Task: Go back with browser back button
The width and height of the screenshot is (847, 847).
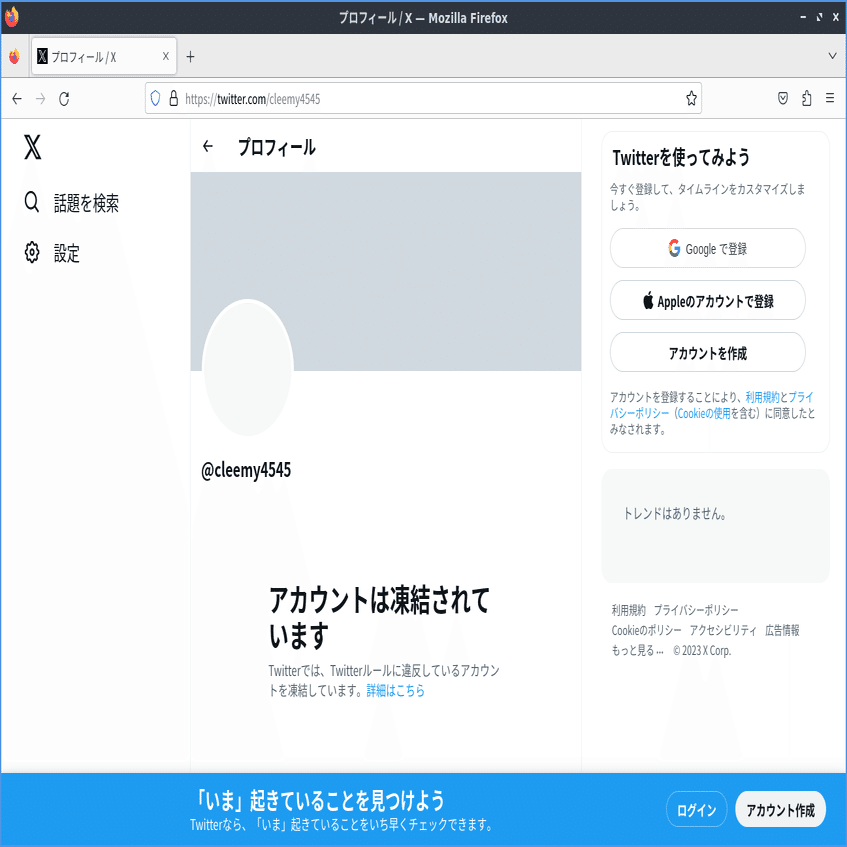Action: [17, 99]
